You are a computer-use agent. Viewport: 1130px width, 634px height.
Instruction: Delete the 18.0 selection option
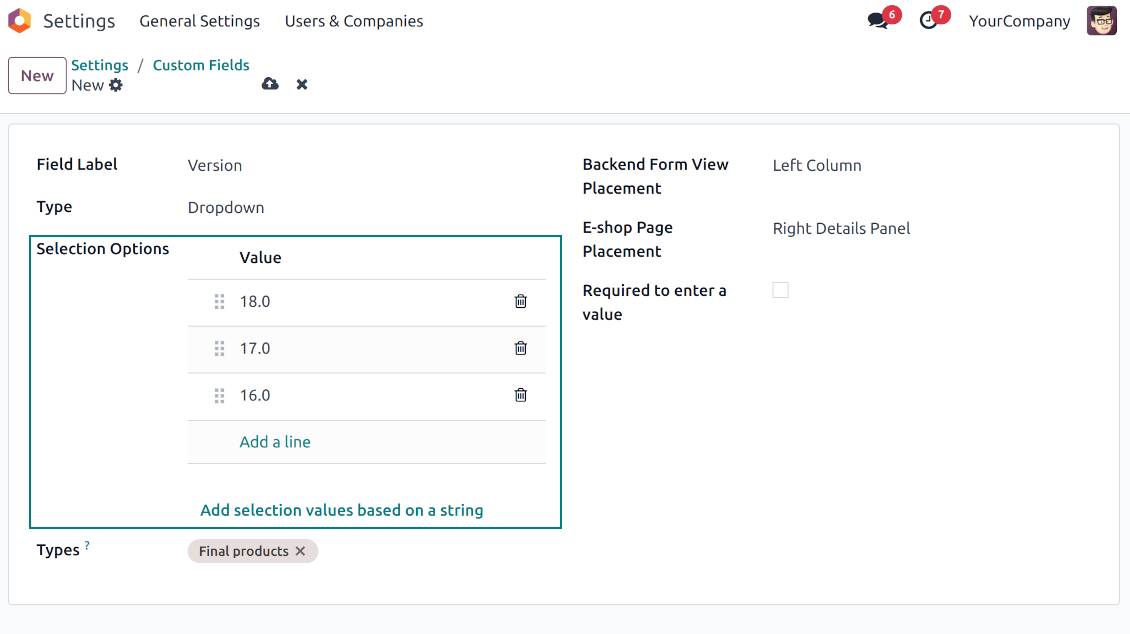[x=520, y=301]
